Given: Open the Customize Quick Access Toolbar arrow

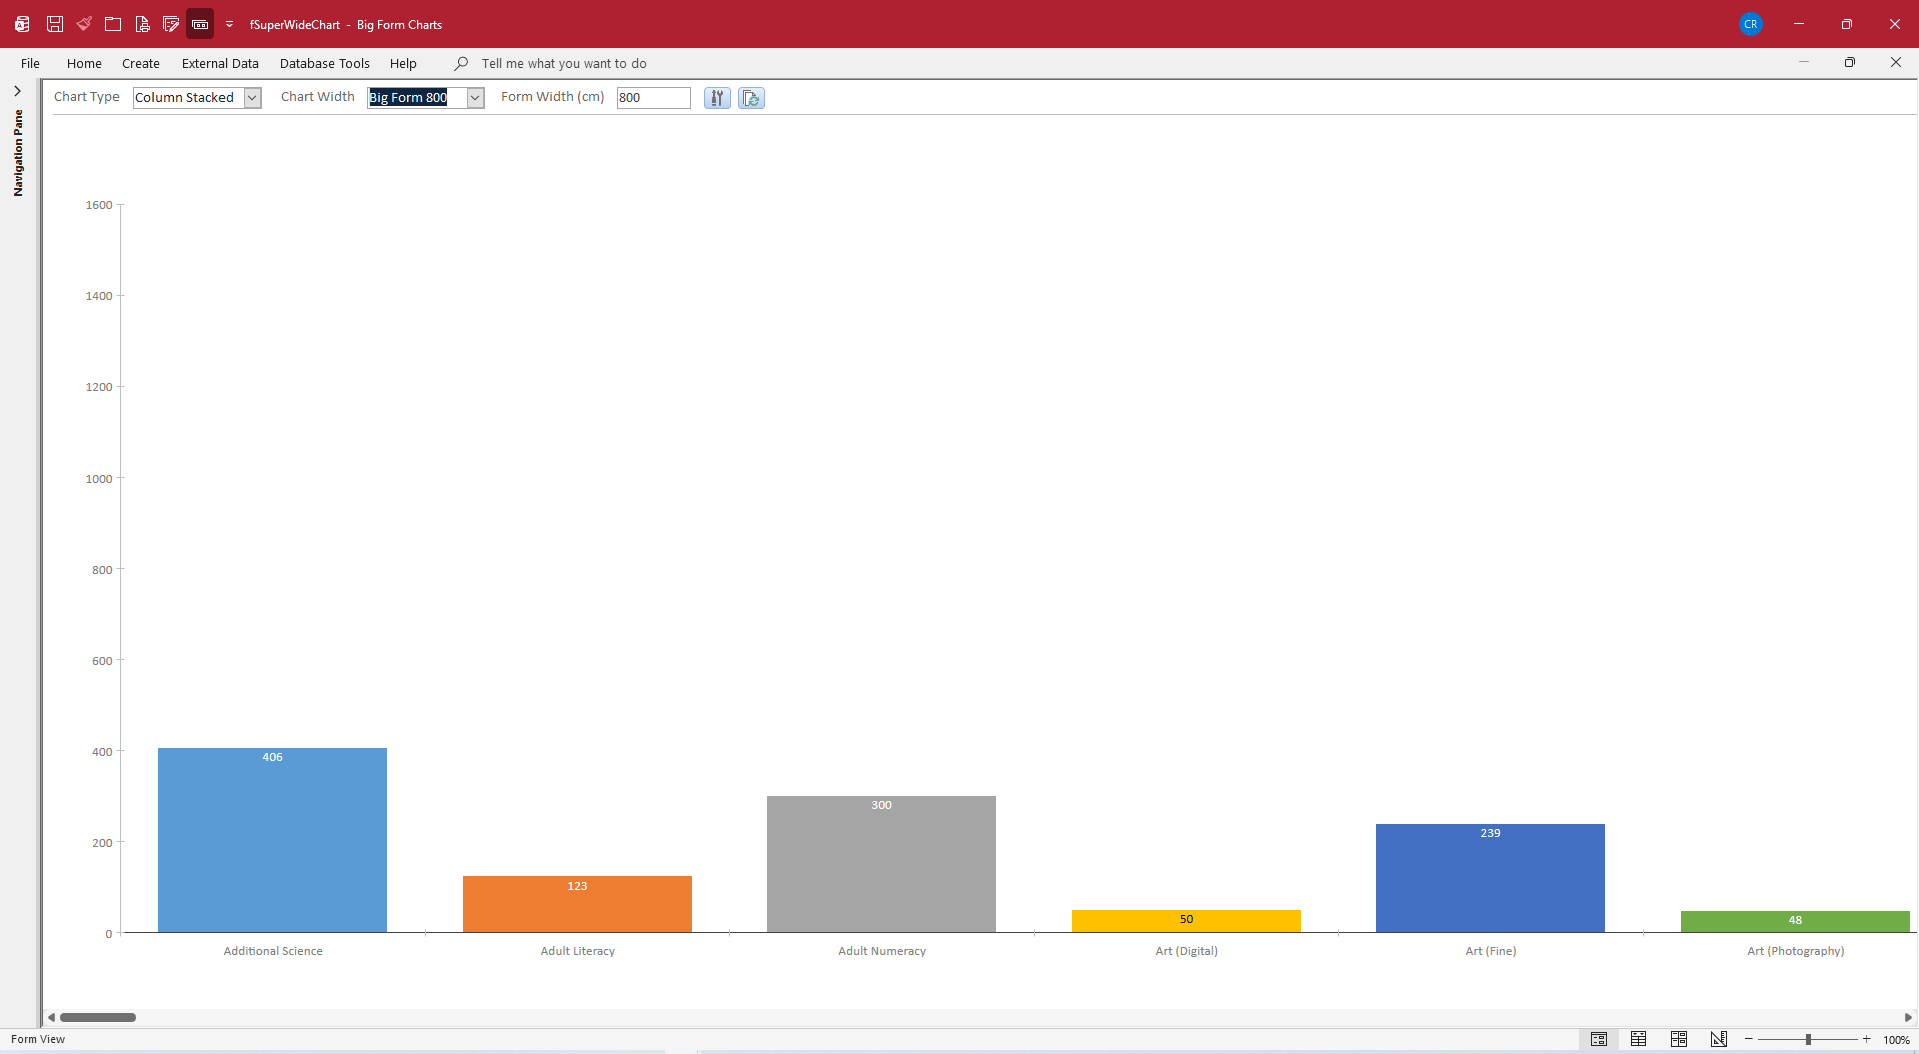Looking at the screenshot, I should tap(229, 24).
